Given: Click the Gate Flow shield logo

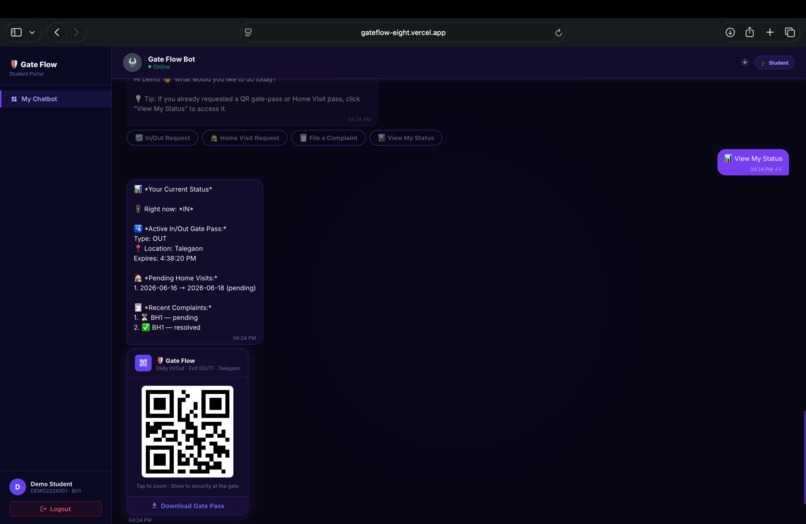Looking at the screenshot, I should click(14, 64).
